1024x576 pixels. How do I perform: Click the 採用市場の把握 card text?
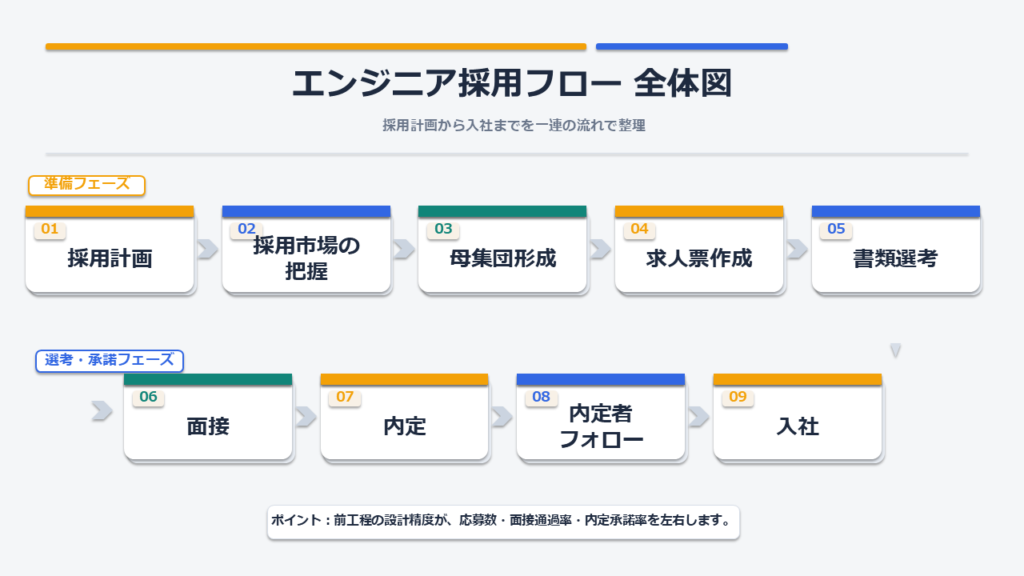point(306,259)
